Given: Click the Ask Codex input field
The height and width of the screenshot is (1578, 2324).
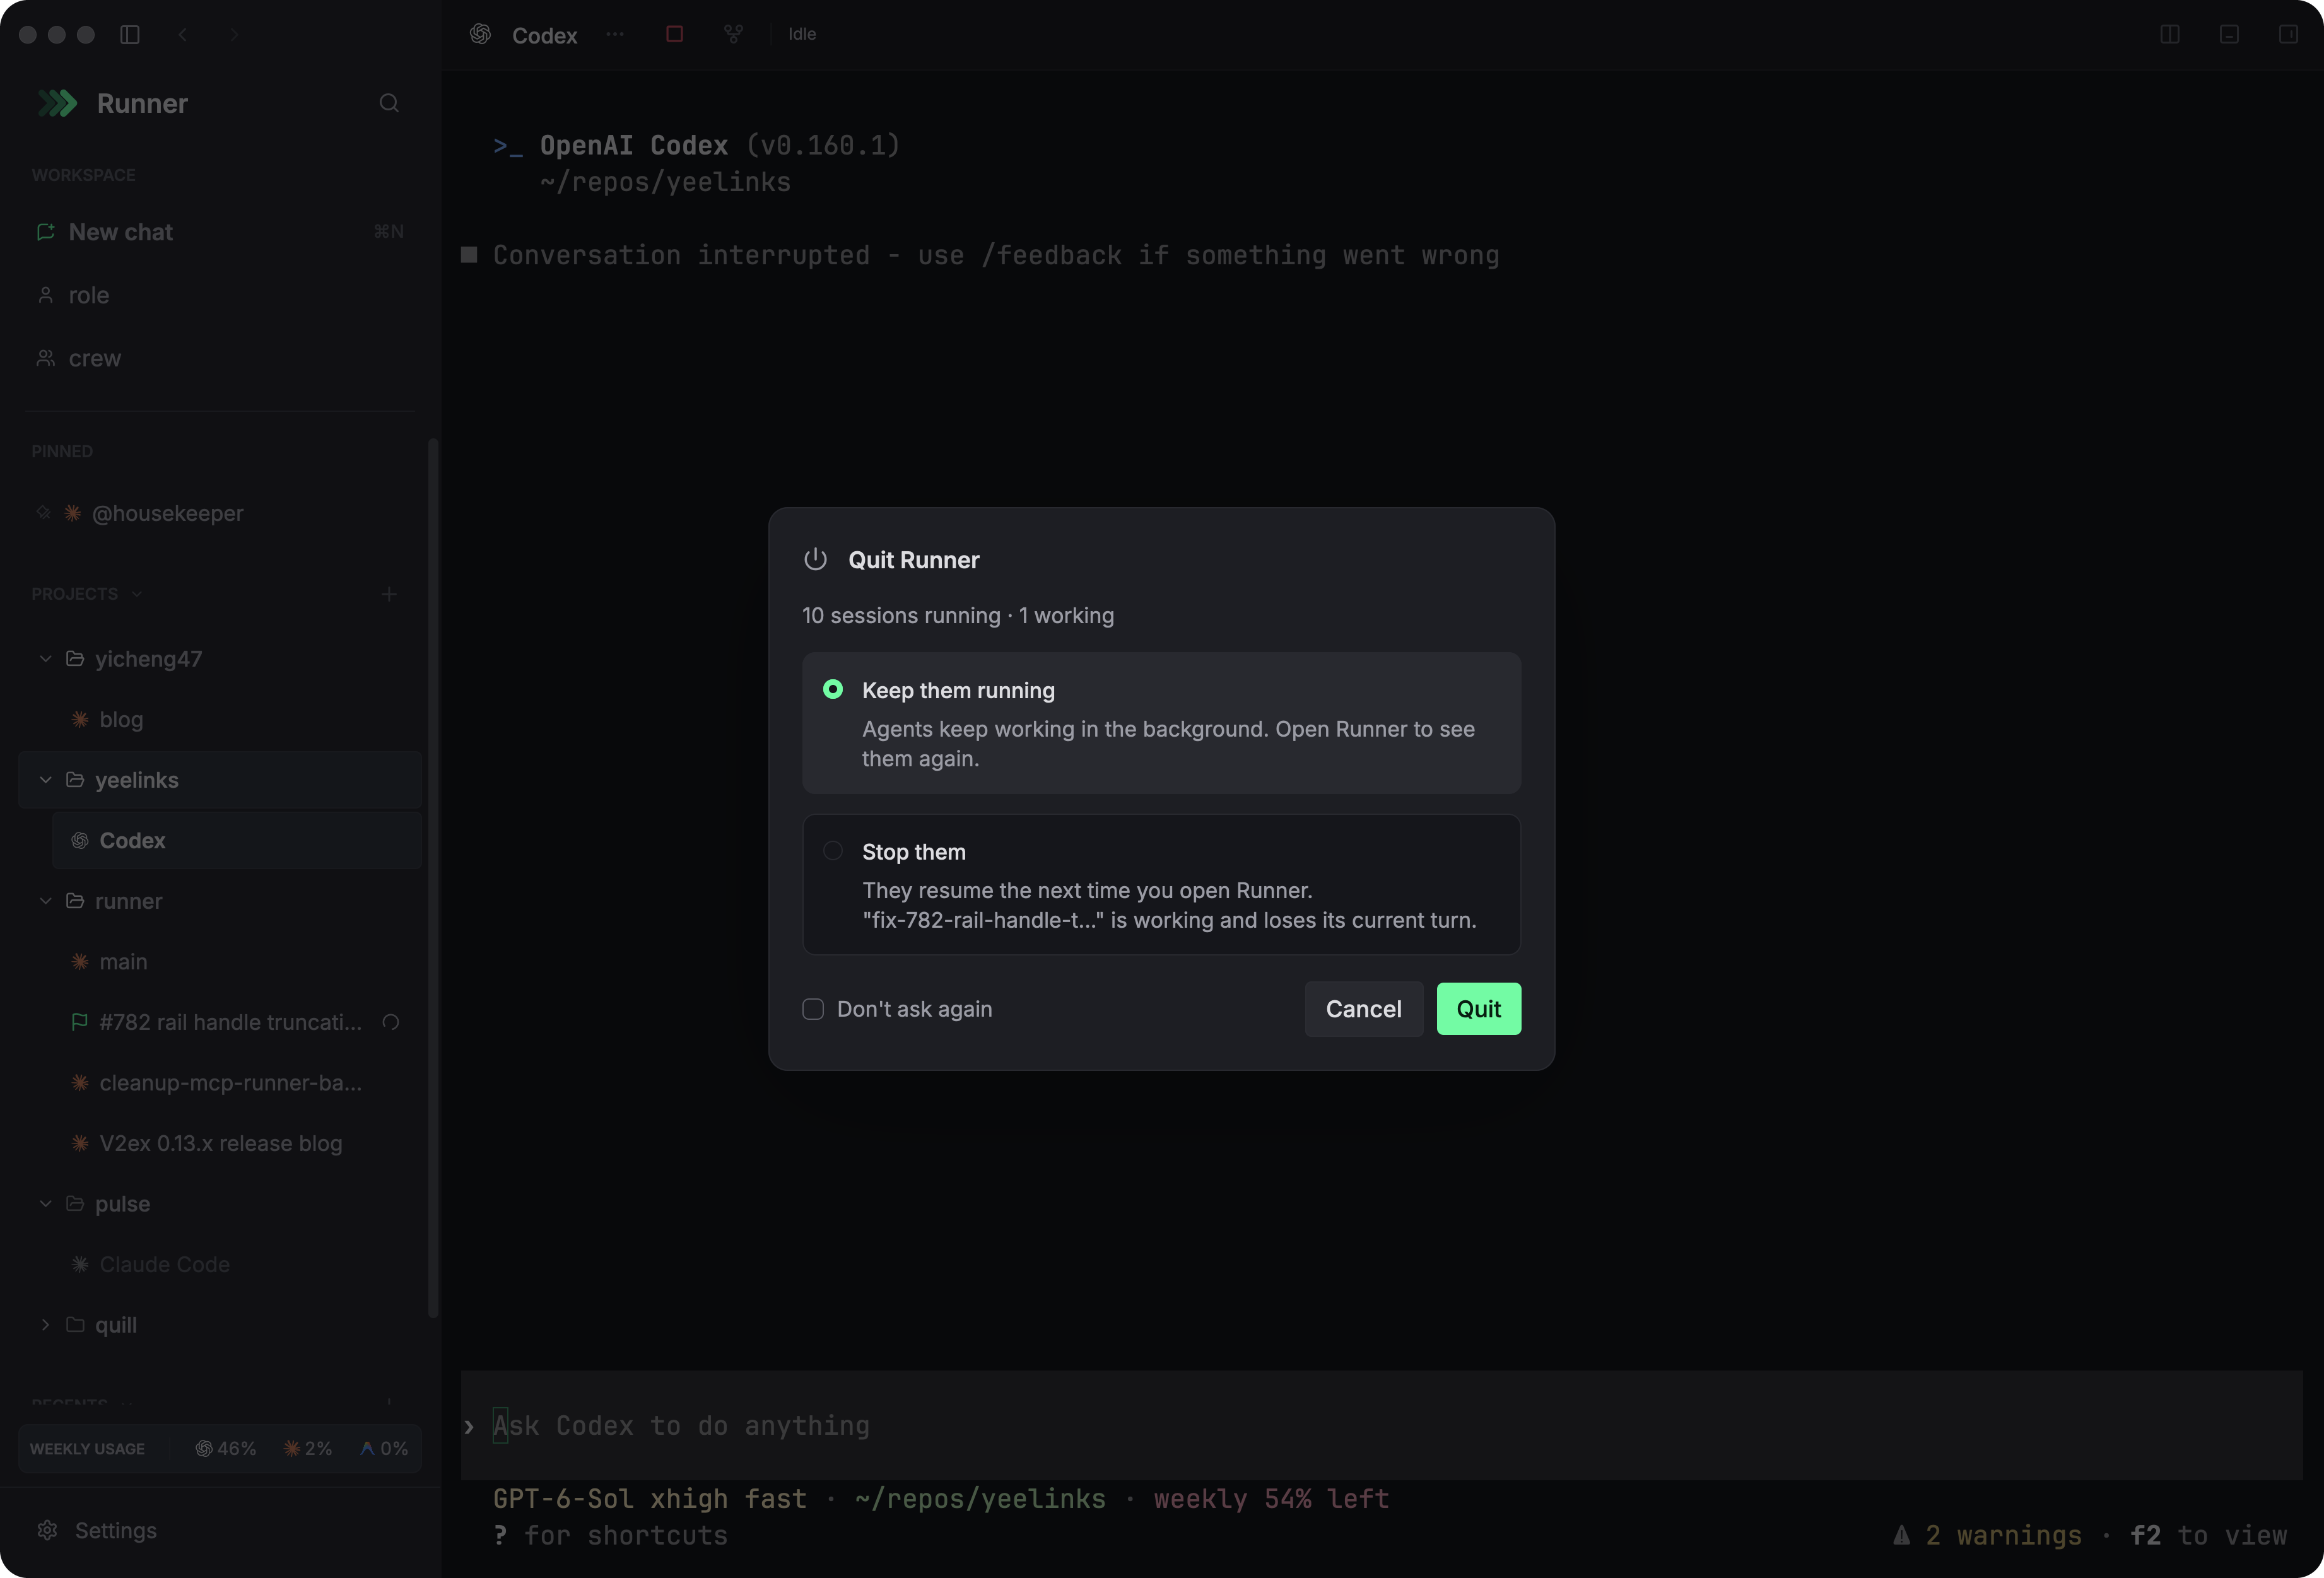Looking at the screenshot, I should point(1380,1425).
